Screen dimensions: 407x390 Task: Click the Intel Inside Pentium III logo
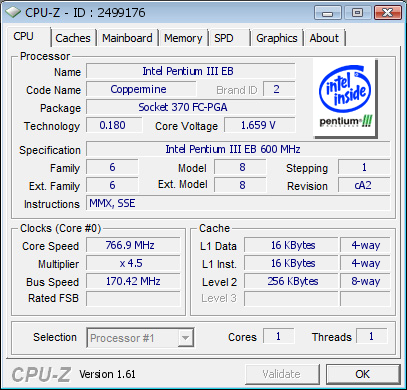coord(345,98)
